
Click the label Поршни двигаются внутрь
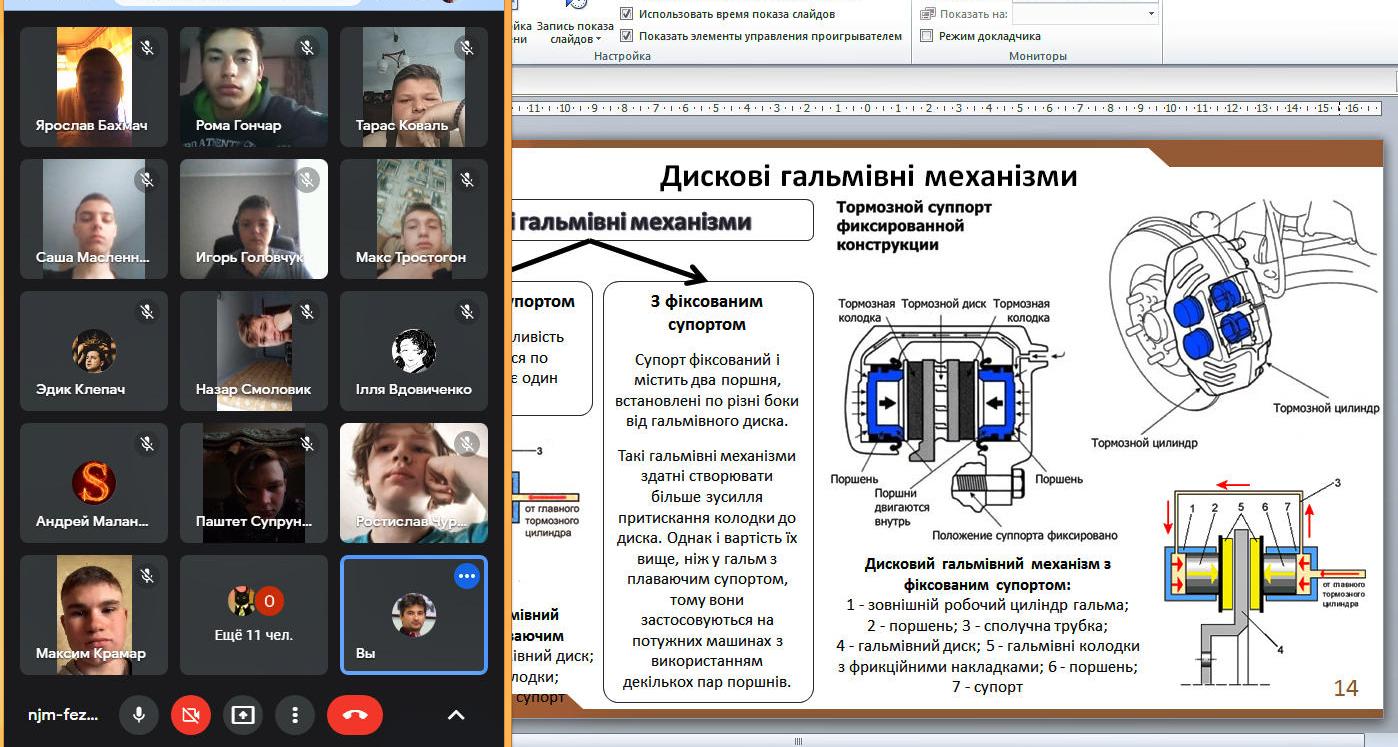pyautogui.click(x=902, y=507)
